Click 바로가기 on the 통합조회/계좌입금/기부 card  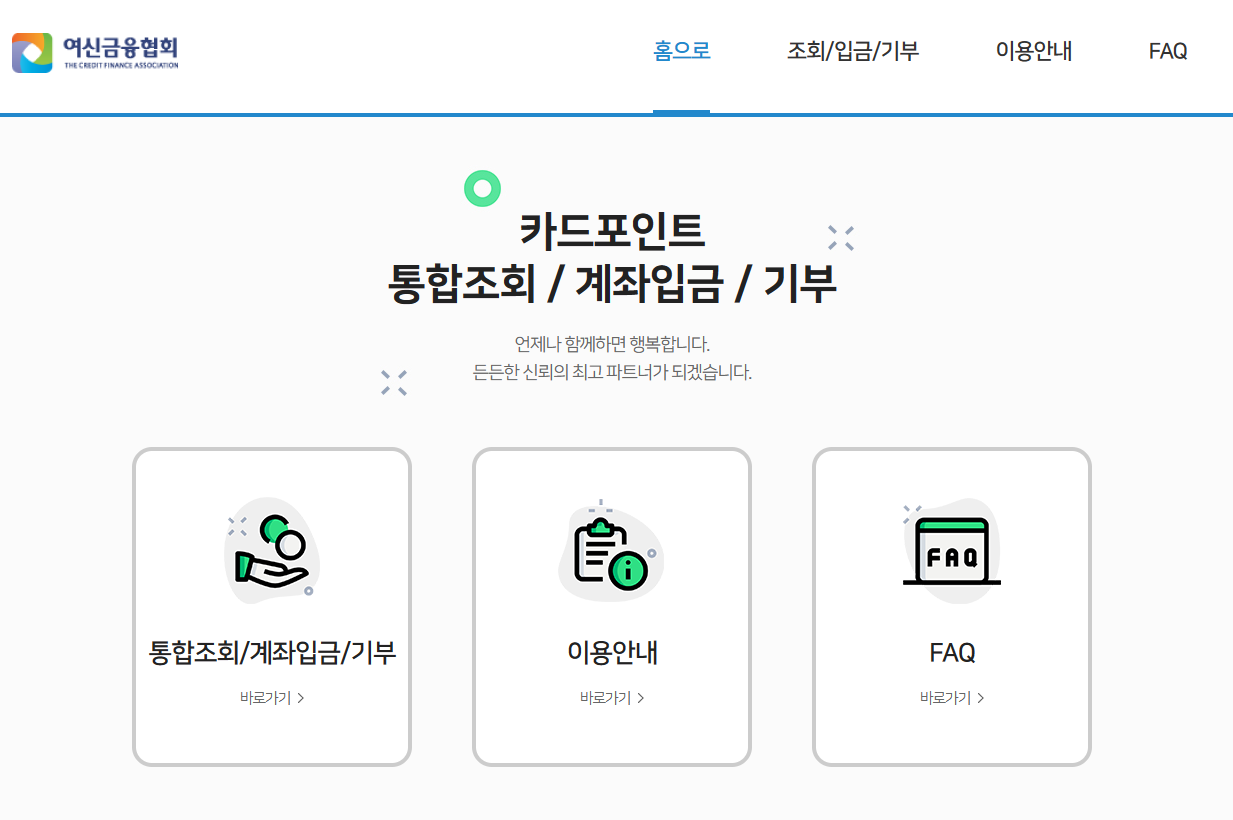coord(265,697)
